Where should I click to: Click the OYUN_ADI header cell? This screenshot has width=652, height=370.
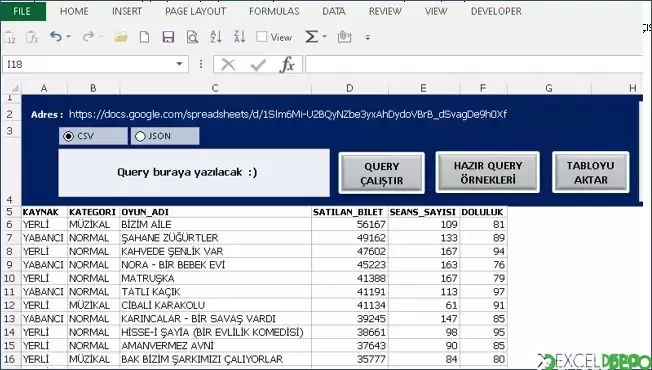(x=215, y=212)
